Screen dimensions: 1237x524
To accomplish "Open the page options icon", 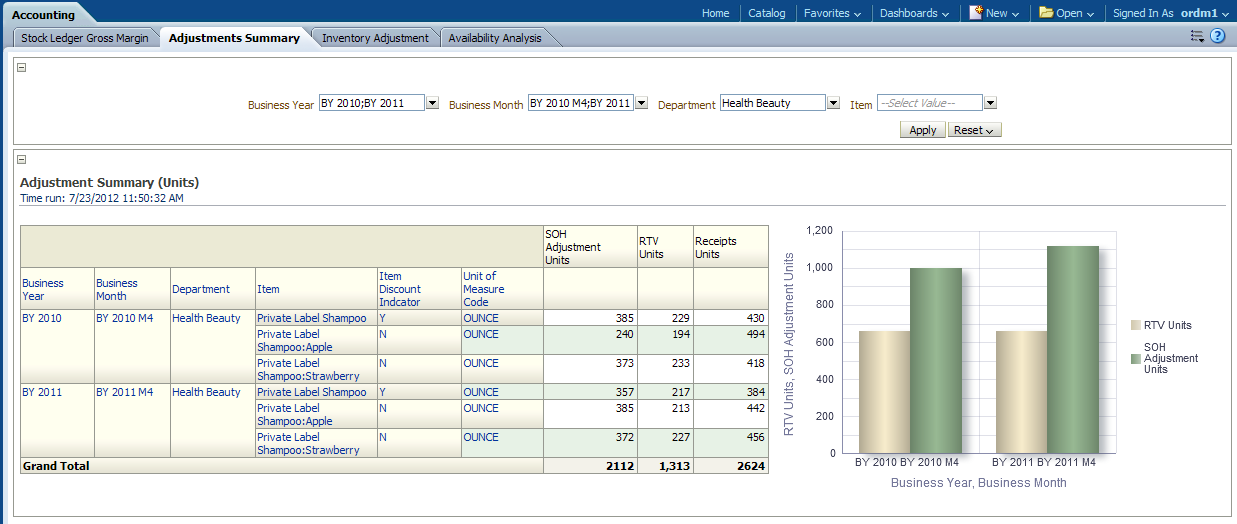I will (1197, 36).
